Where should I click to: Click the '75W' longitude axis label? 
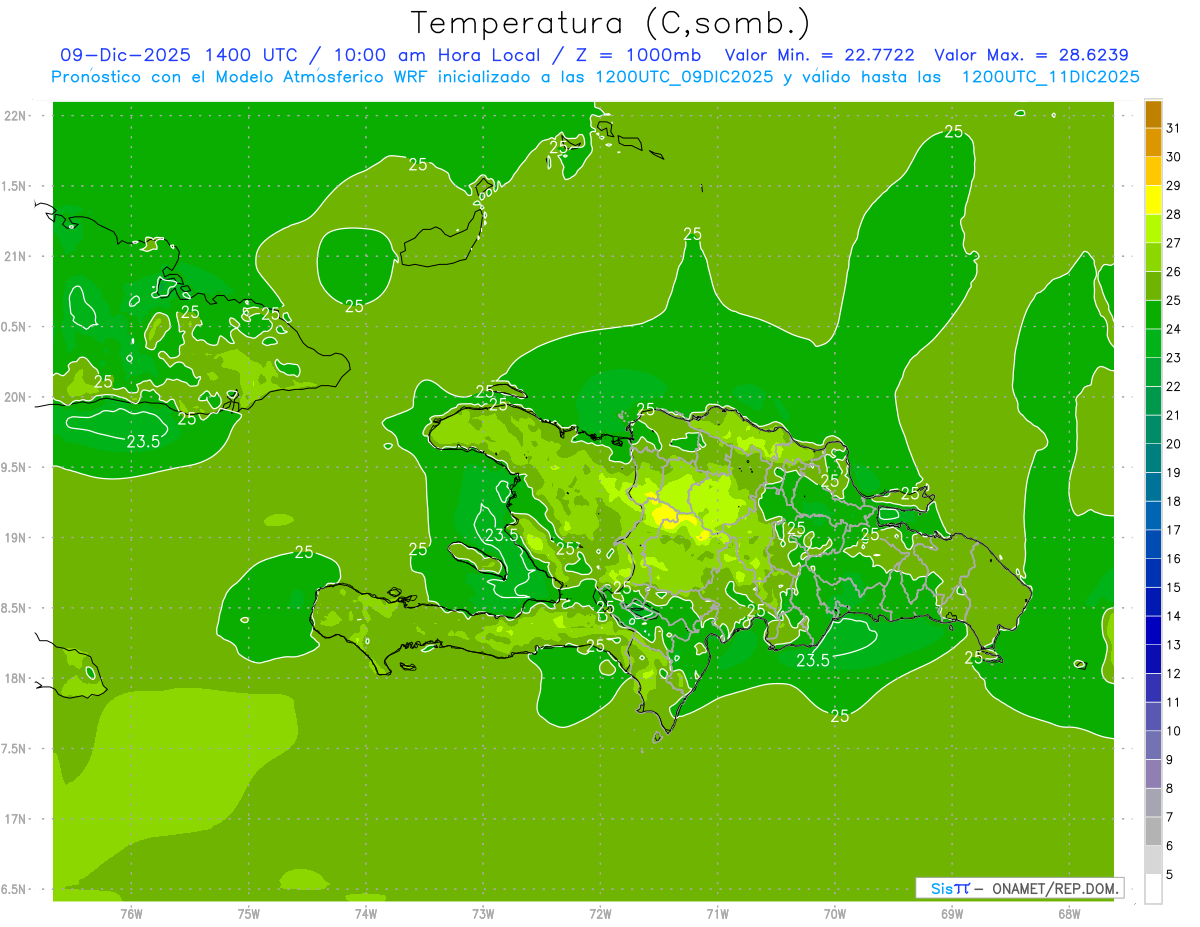tap(249, 913)
